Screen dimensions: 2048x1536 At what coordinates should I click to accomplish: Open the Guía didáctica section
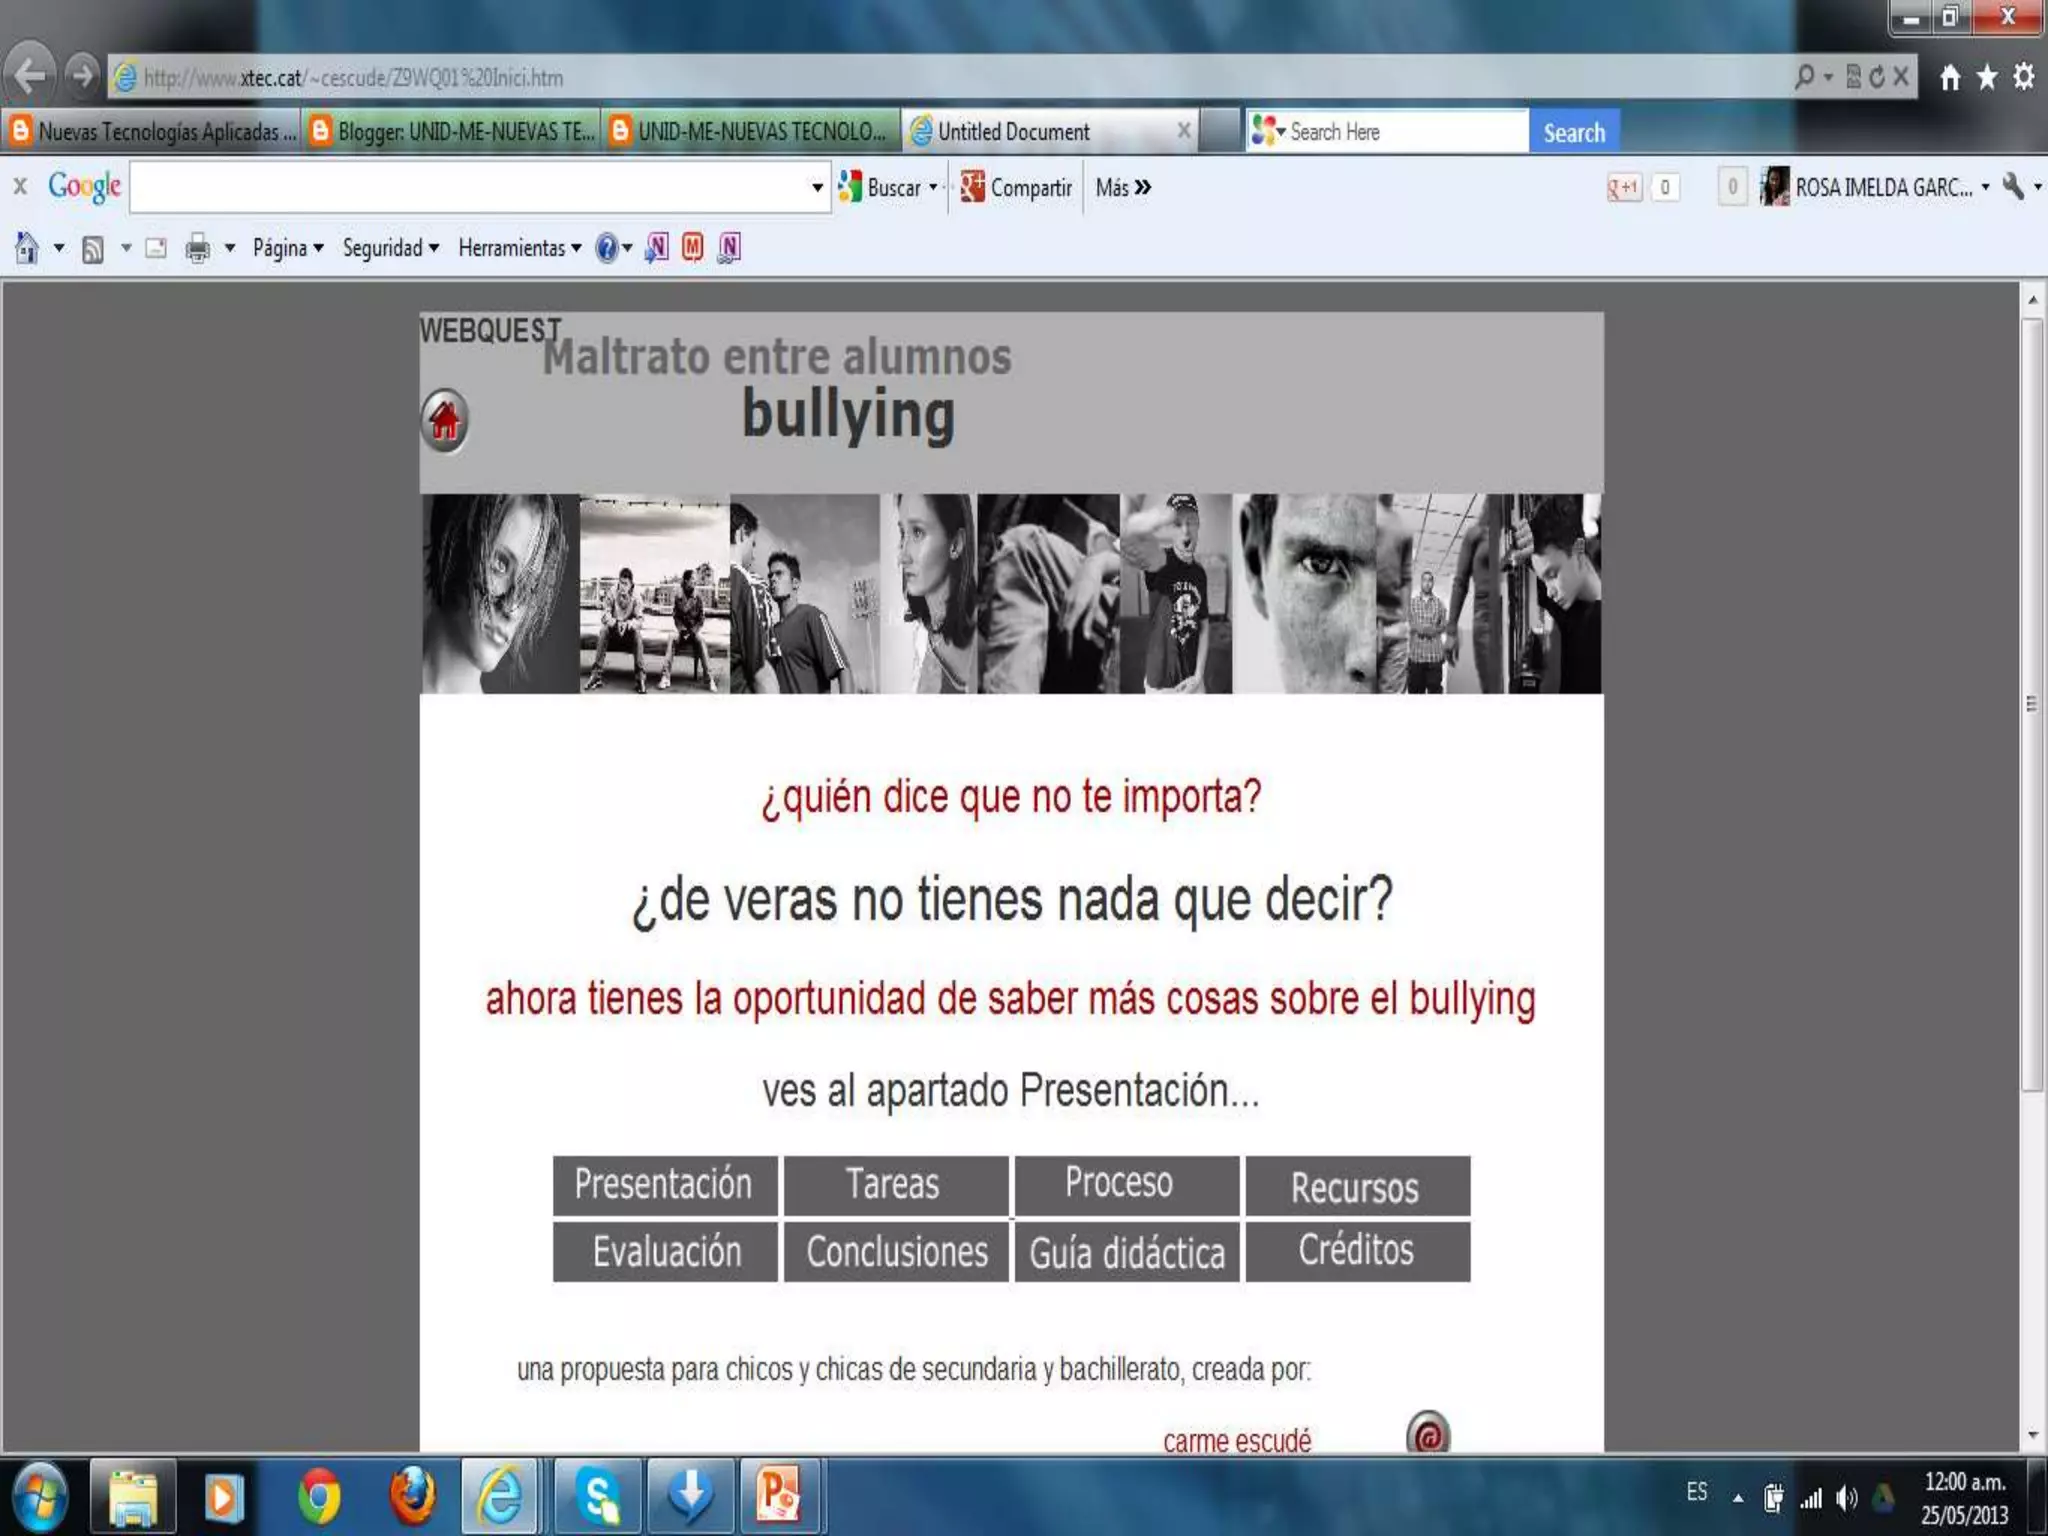coord(1127,1252)
